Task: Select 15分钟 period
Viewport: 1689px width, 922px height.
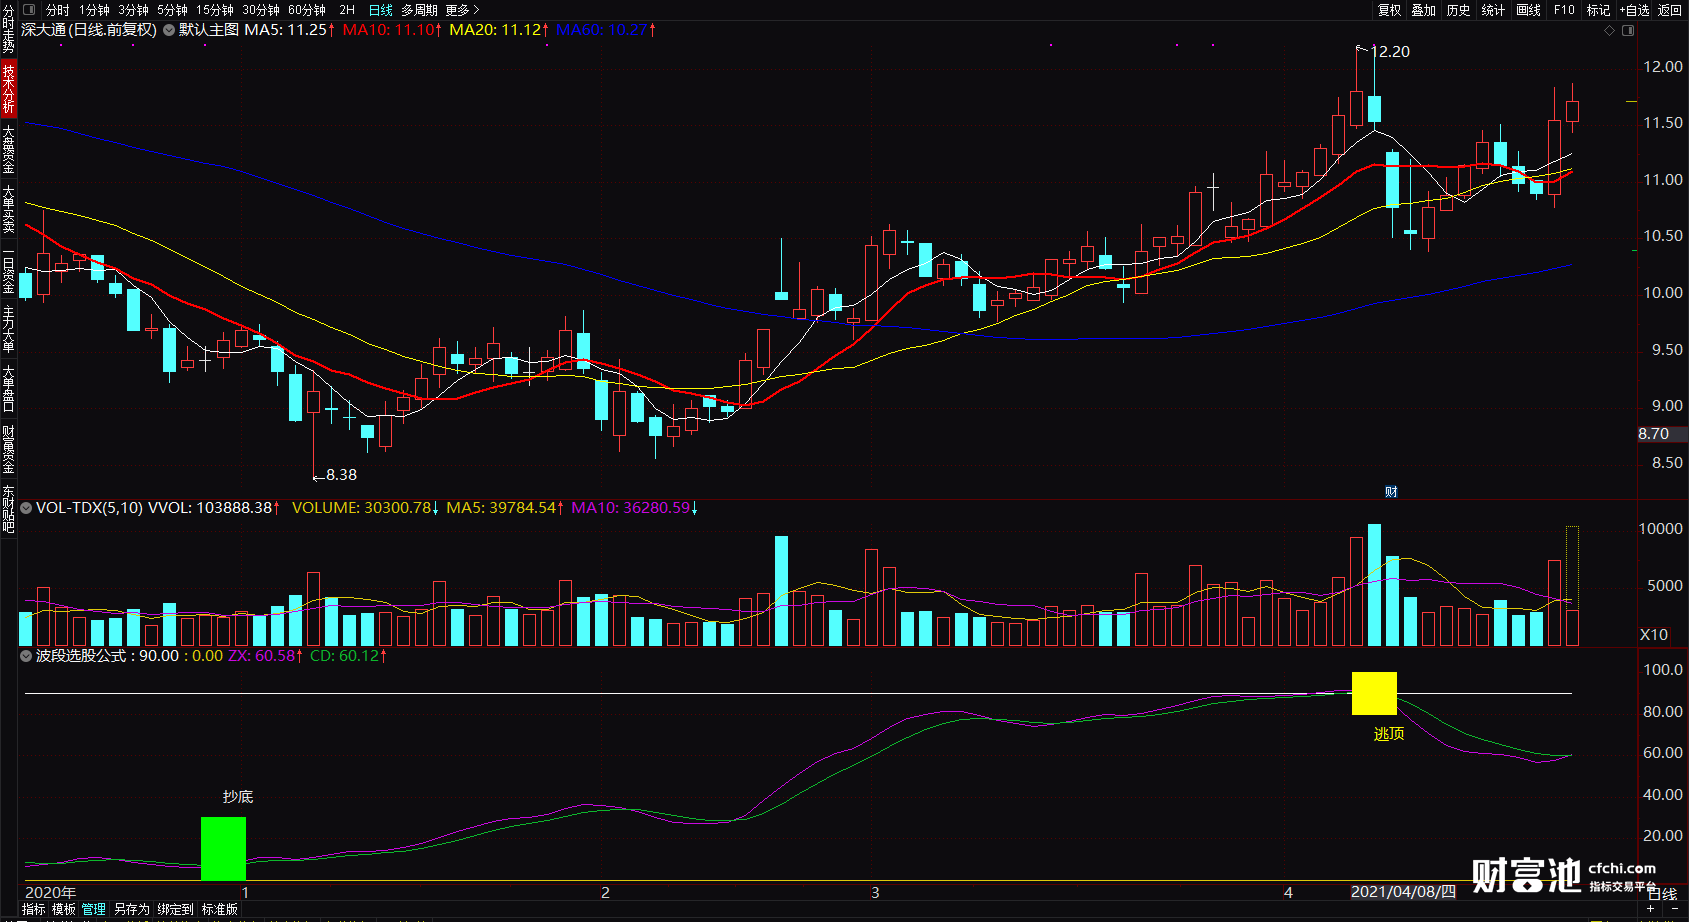Action: (x=214, y=10)
